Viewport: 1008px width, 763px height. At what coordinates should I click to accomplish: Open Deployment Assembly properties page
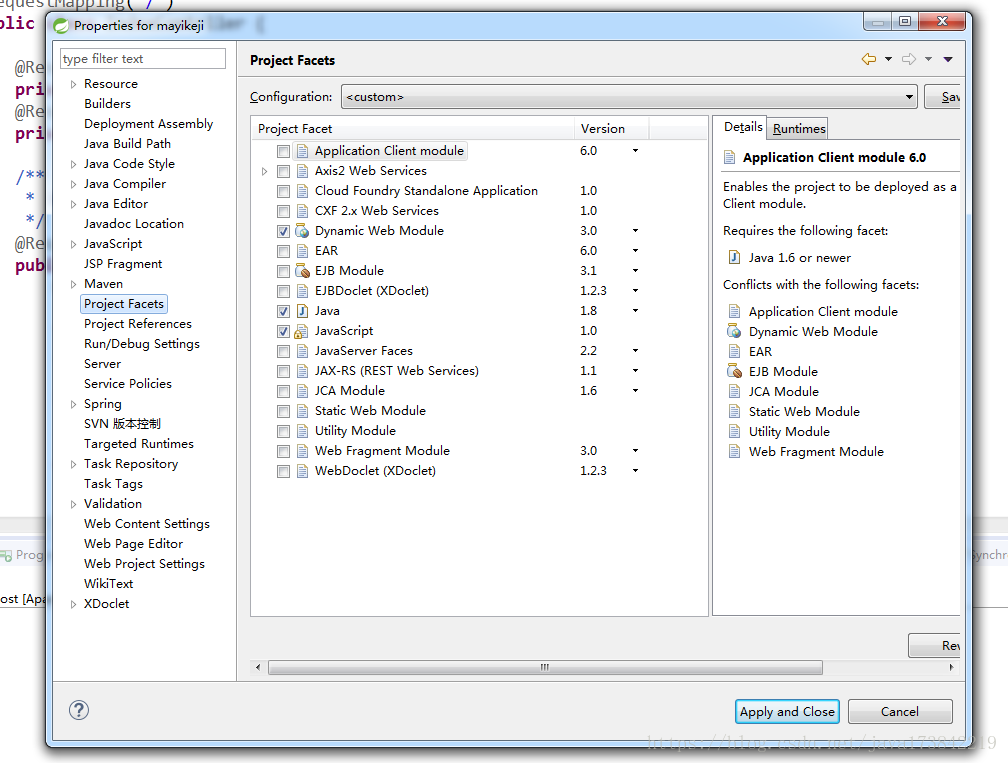pyautogui.click(x=148, y=123)
